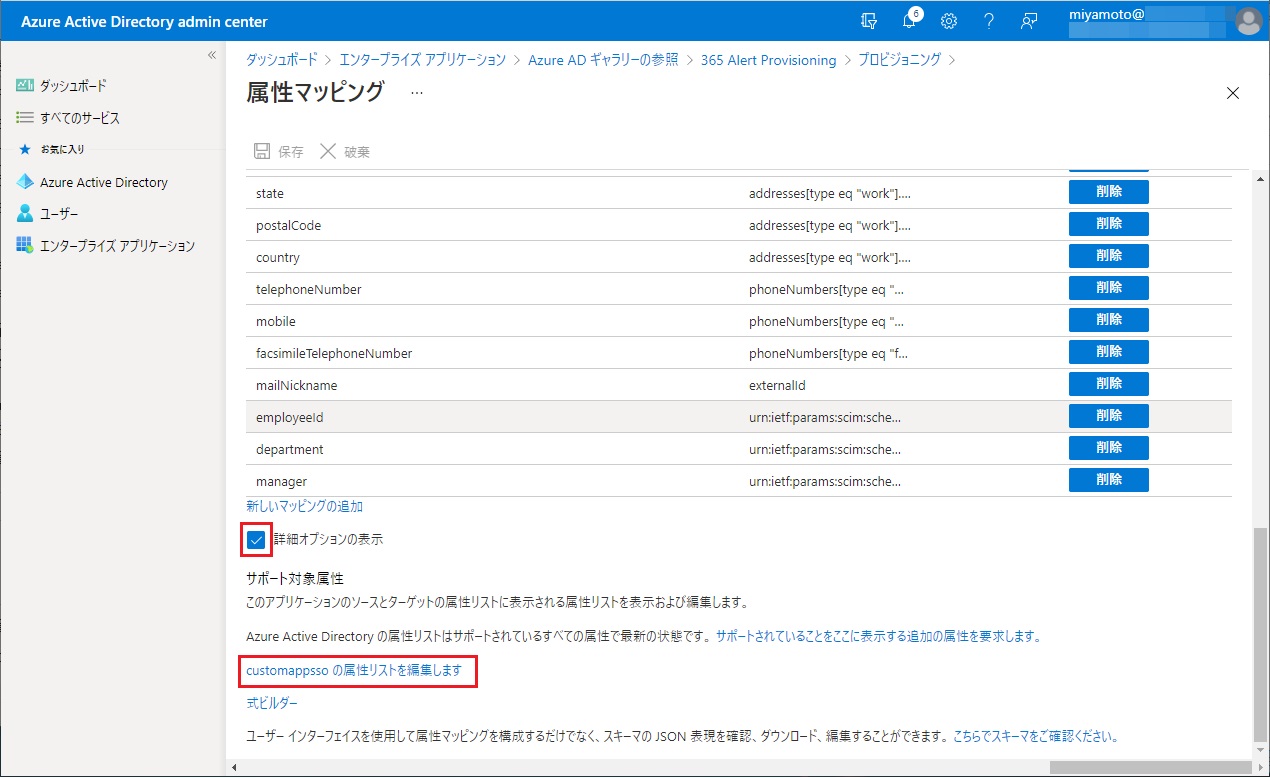Click the breadcrumb 365 Alert Provisioning

[768, 60]
